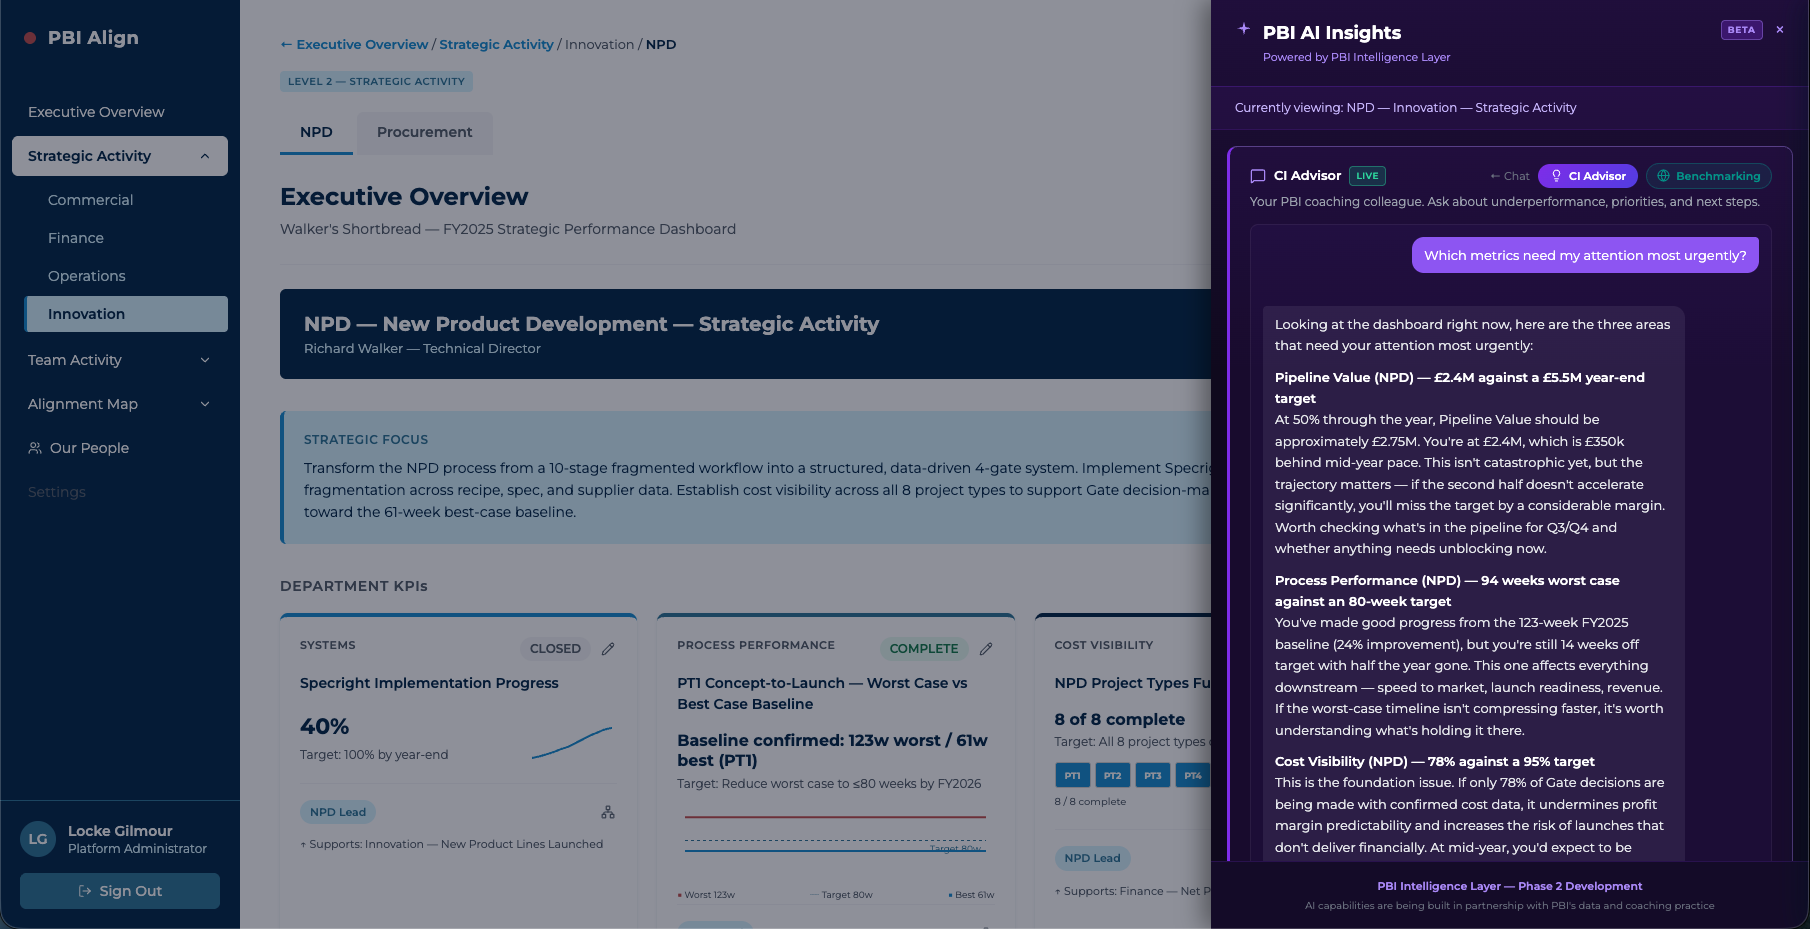Image resolution: width=1810 pixels, height=929 pixels.
Task: Click 'Locke Gilmour' user name
Action: [120, 831]
